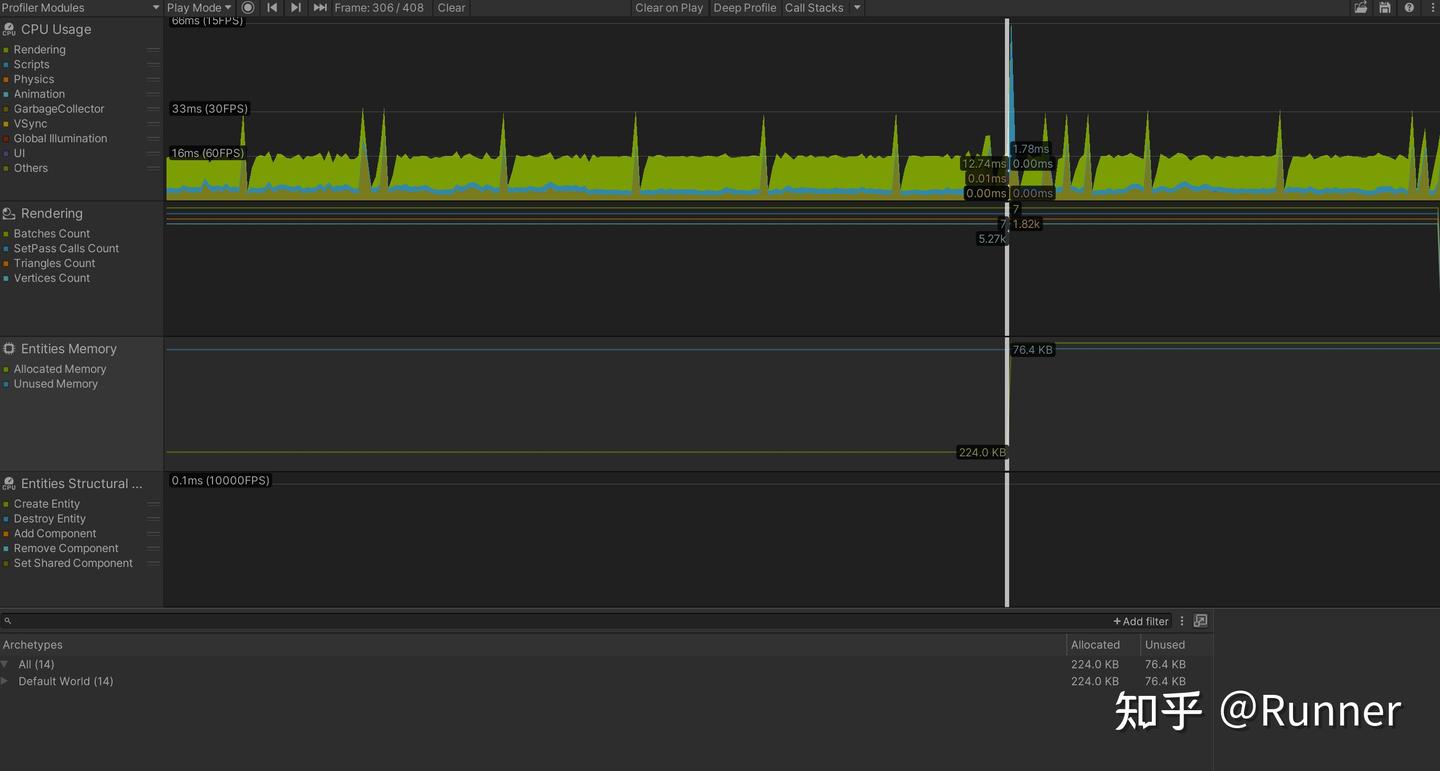1440x771 pixels.
Task: Select the Entities Memory module icon
Action: pyautogui.click(x=9, y=349)
